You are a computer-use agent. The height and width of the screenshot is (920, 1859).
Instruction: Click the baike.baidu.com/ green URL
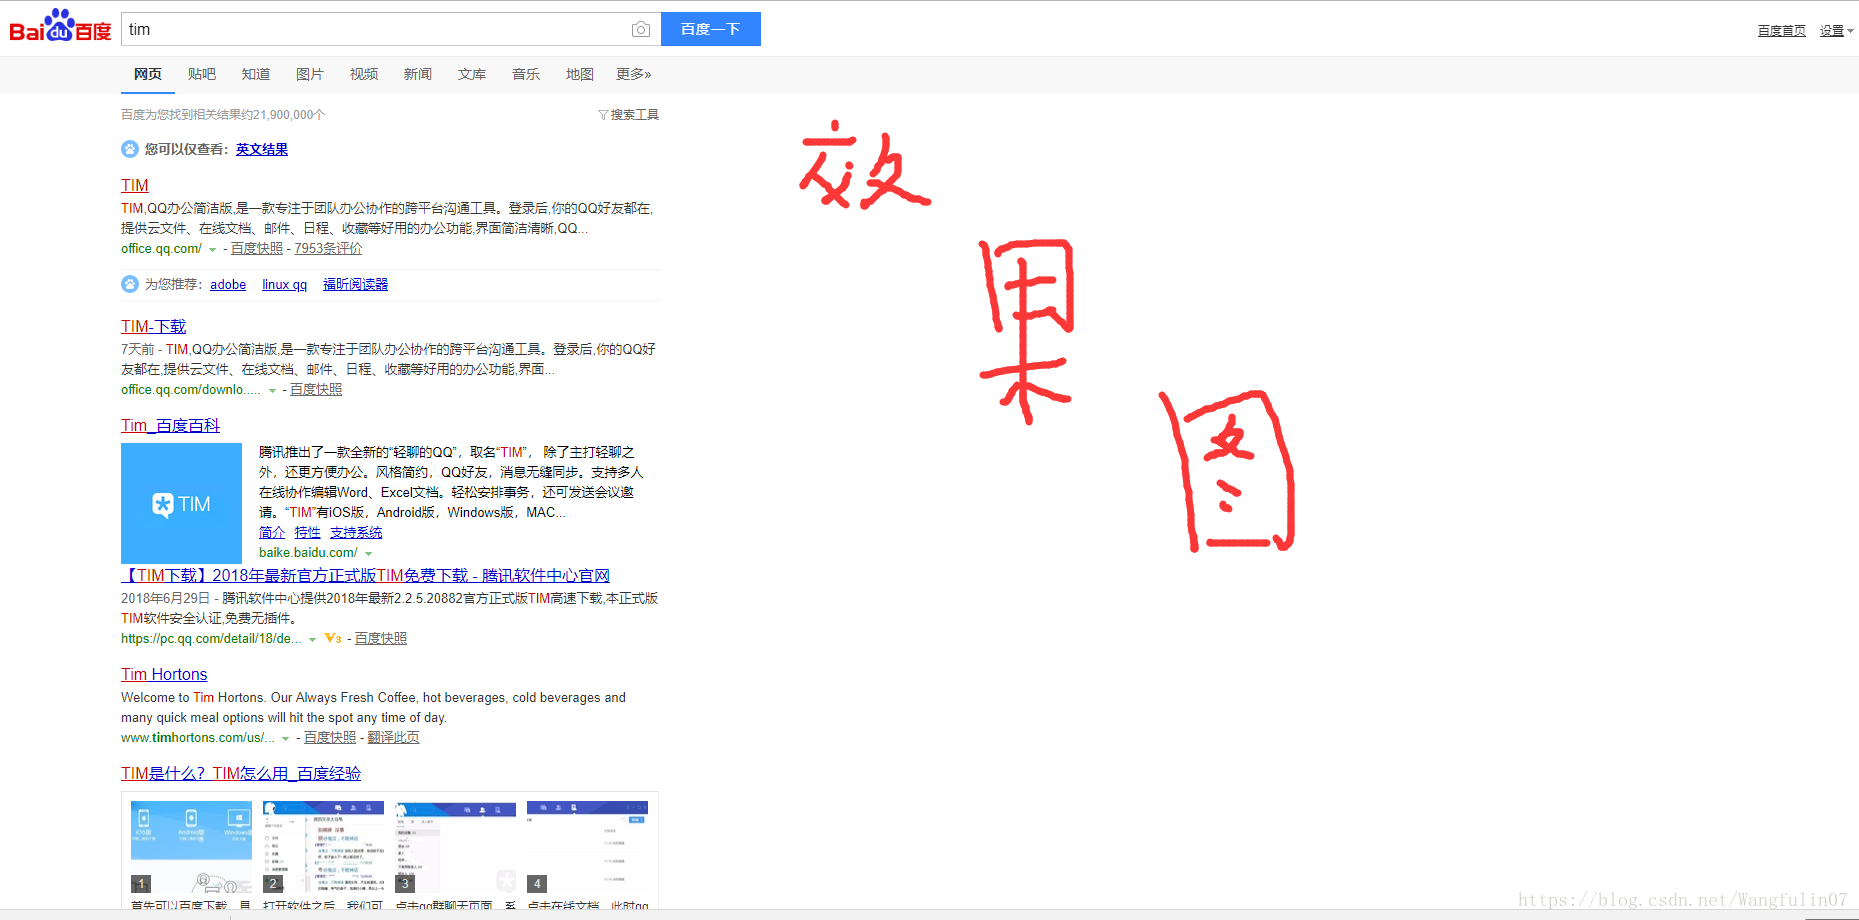click(x=308, y=553)
